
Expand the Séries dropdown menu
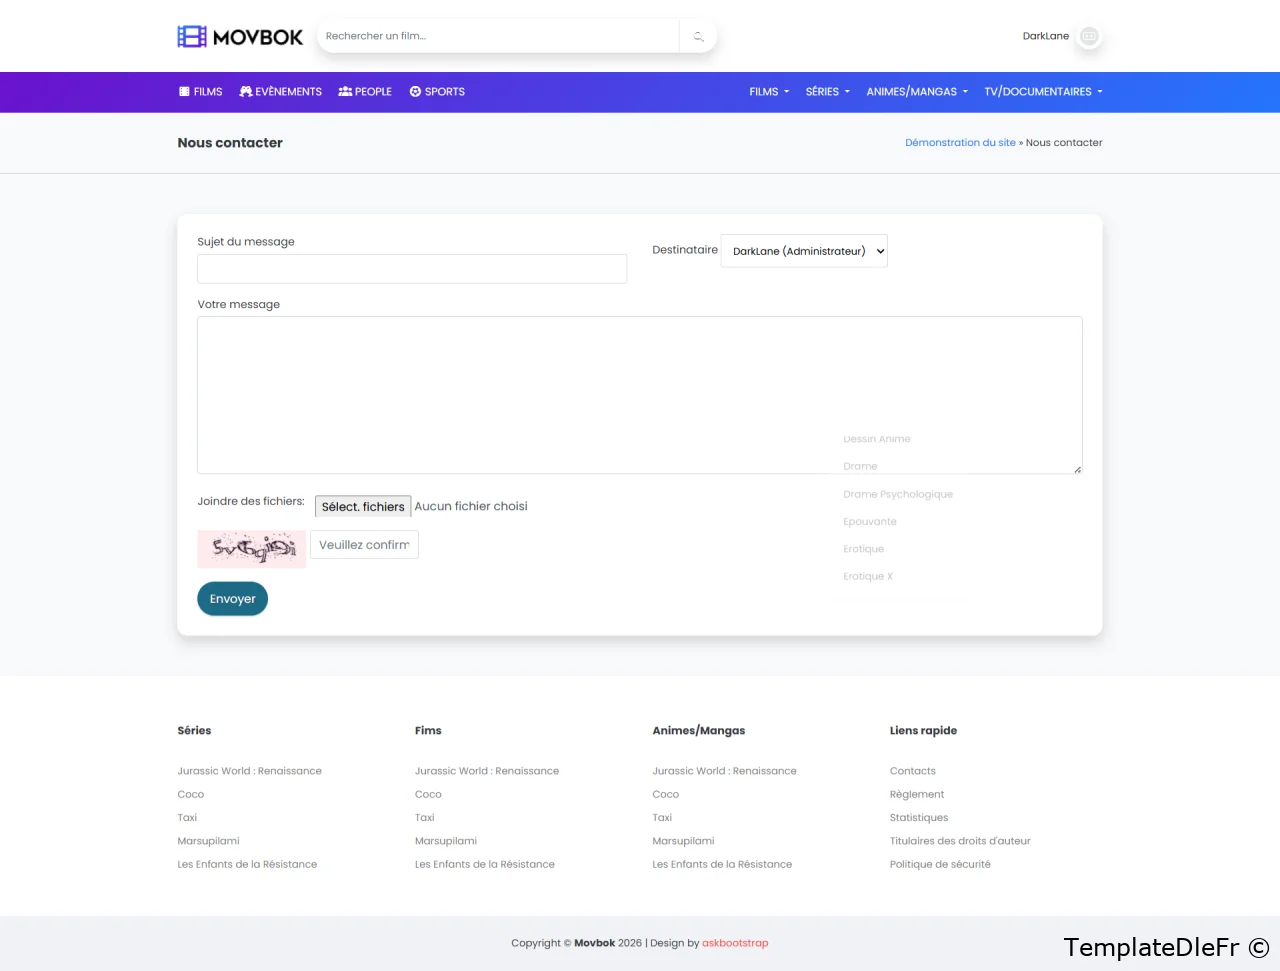coord(827,92)
